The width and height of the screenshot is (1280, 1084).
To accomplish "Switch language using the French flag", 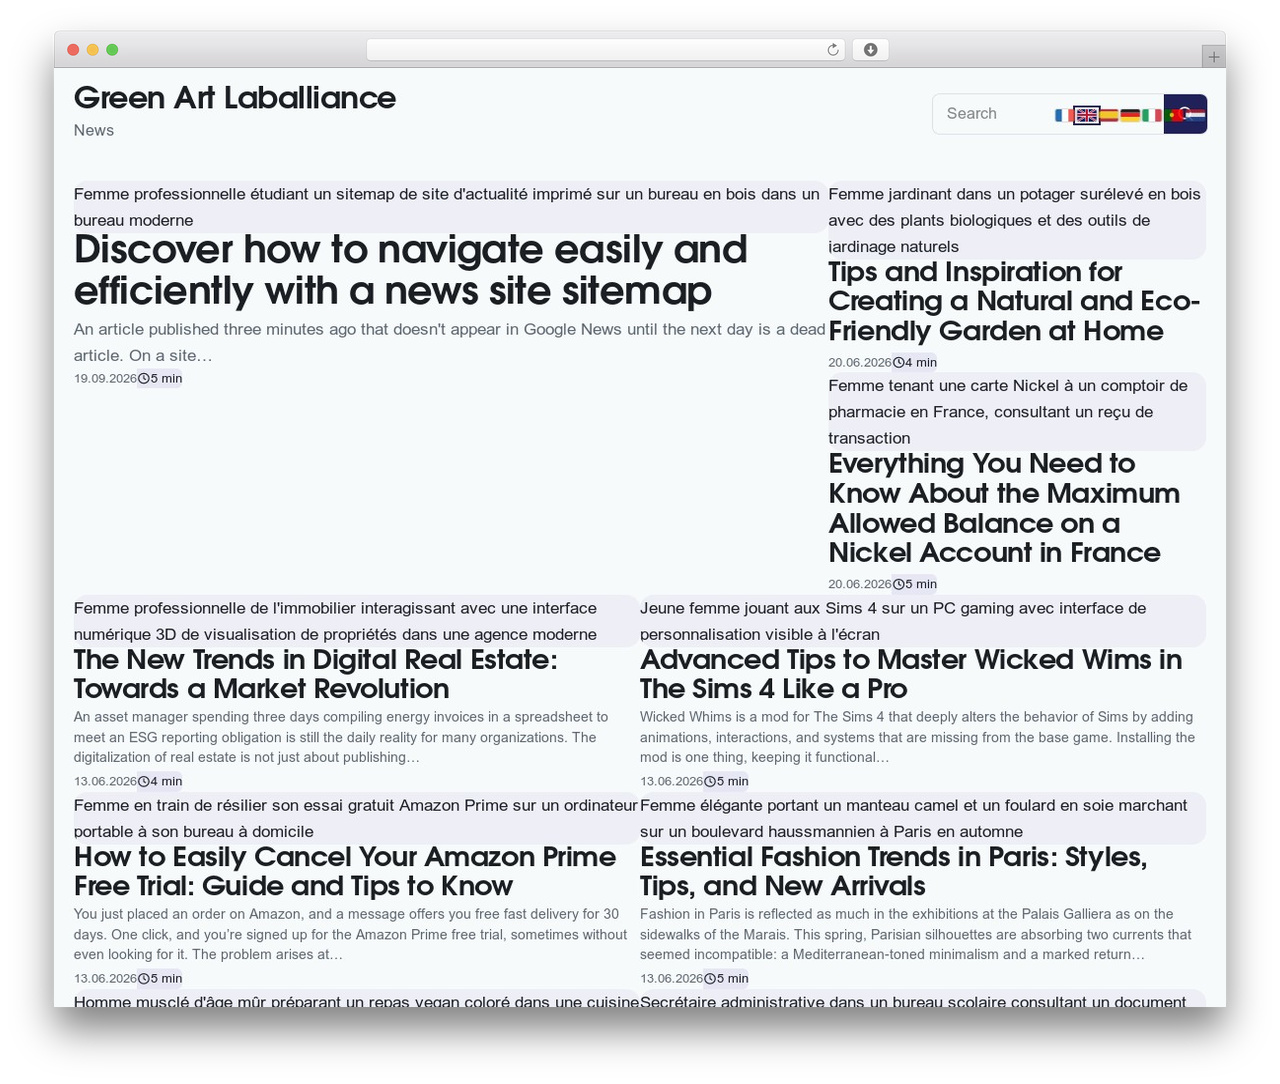I will pos(1065,115).
